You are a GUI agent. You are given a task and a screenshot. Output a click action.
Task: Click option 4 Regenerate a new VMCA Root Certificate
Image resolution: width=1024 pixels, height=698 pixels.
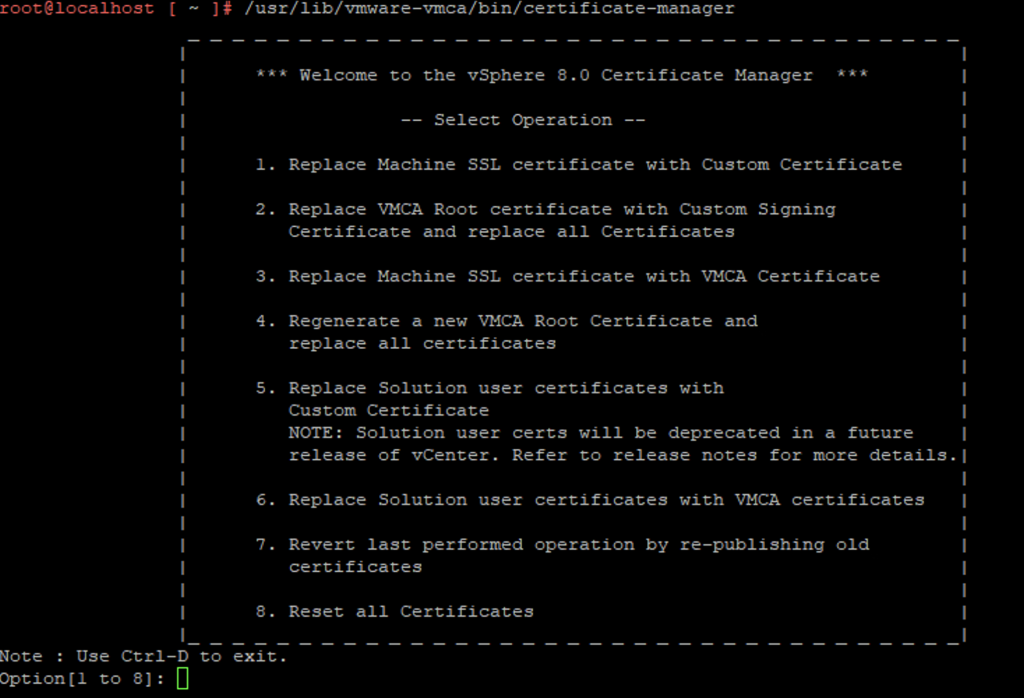point(507,321)
